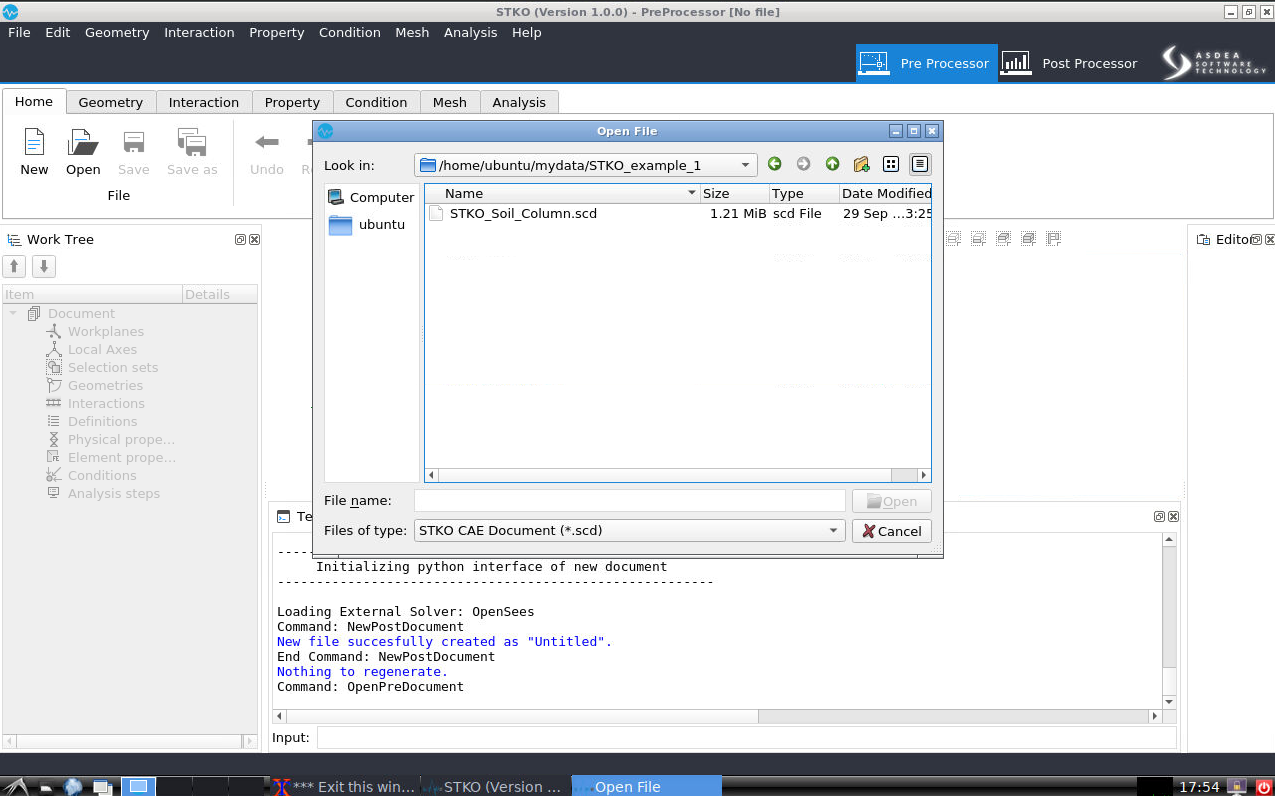Click the file list horizontal scrollbar
Image resolution: width=1275 pixels, height=796 pixels.
(678, 476)
